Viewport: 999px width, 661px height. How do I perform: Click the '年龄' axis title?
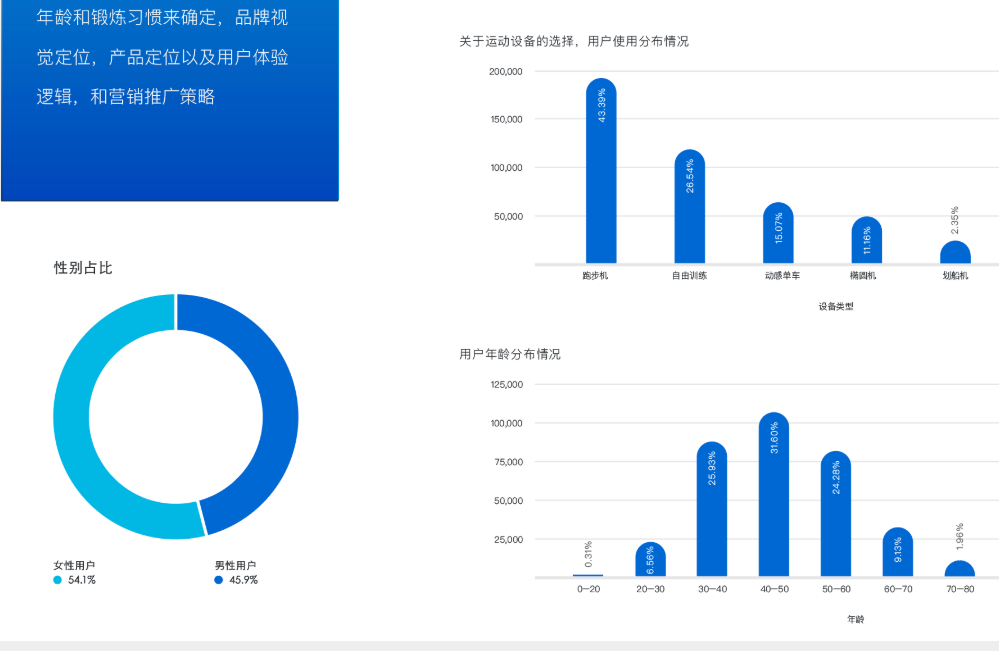click(856, 620)
